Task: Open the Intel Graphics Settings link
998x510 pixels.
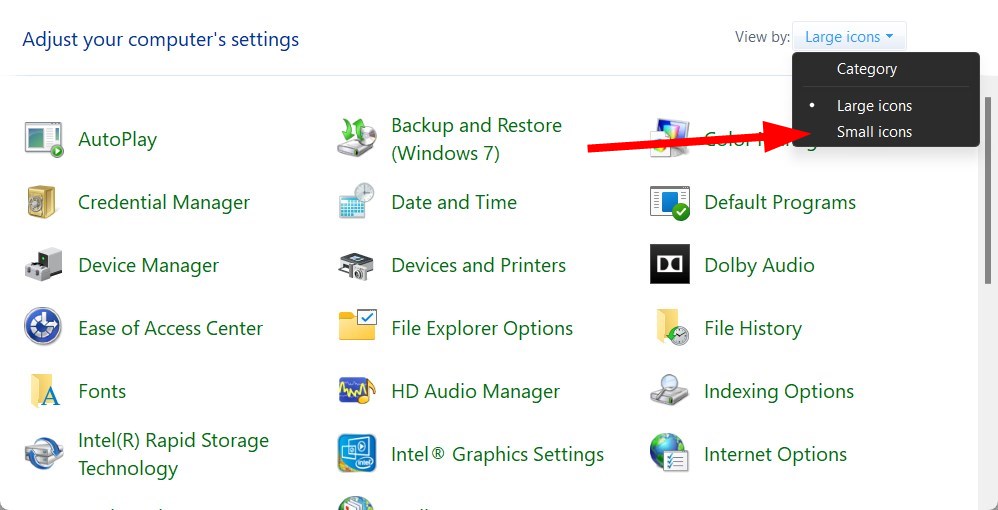Action: 497,454
